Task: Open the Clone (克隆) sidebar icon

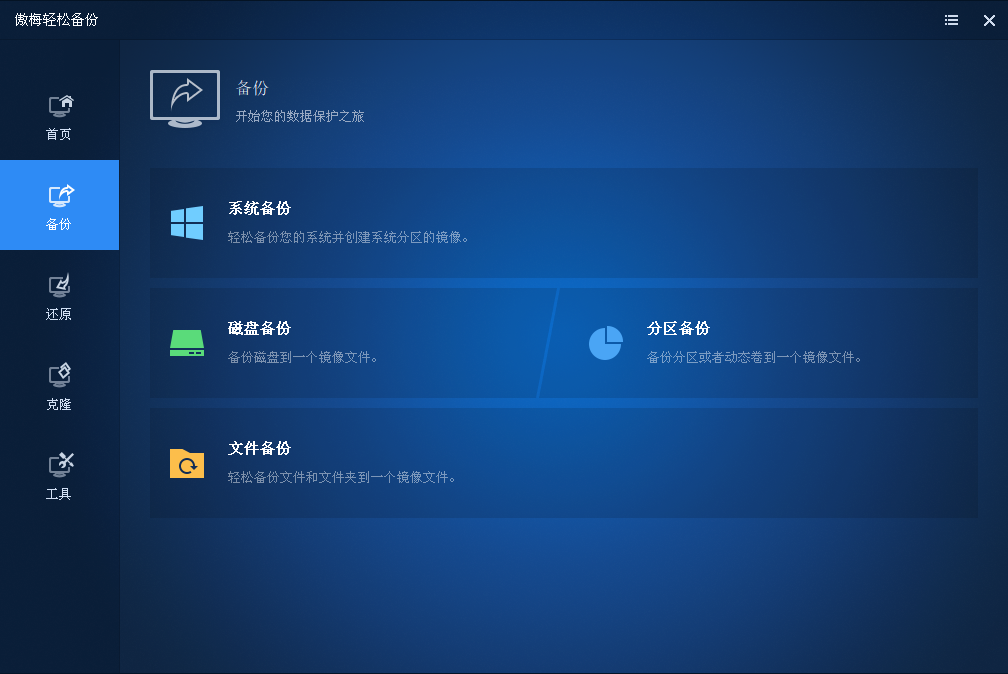Action: click(61, 375)
